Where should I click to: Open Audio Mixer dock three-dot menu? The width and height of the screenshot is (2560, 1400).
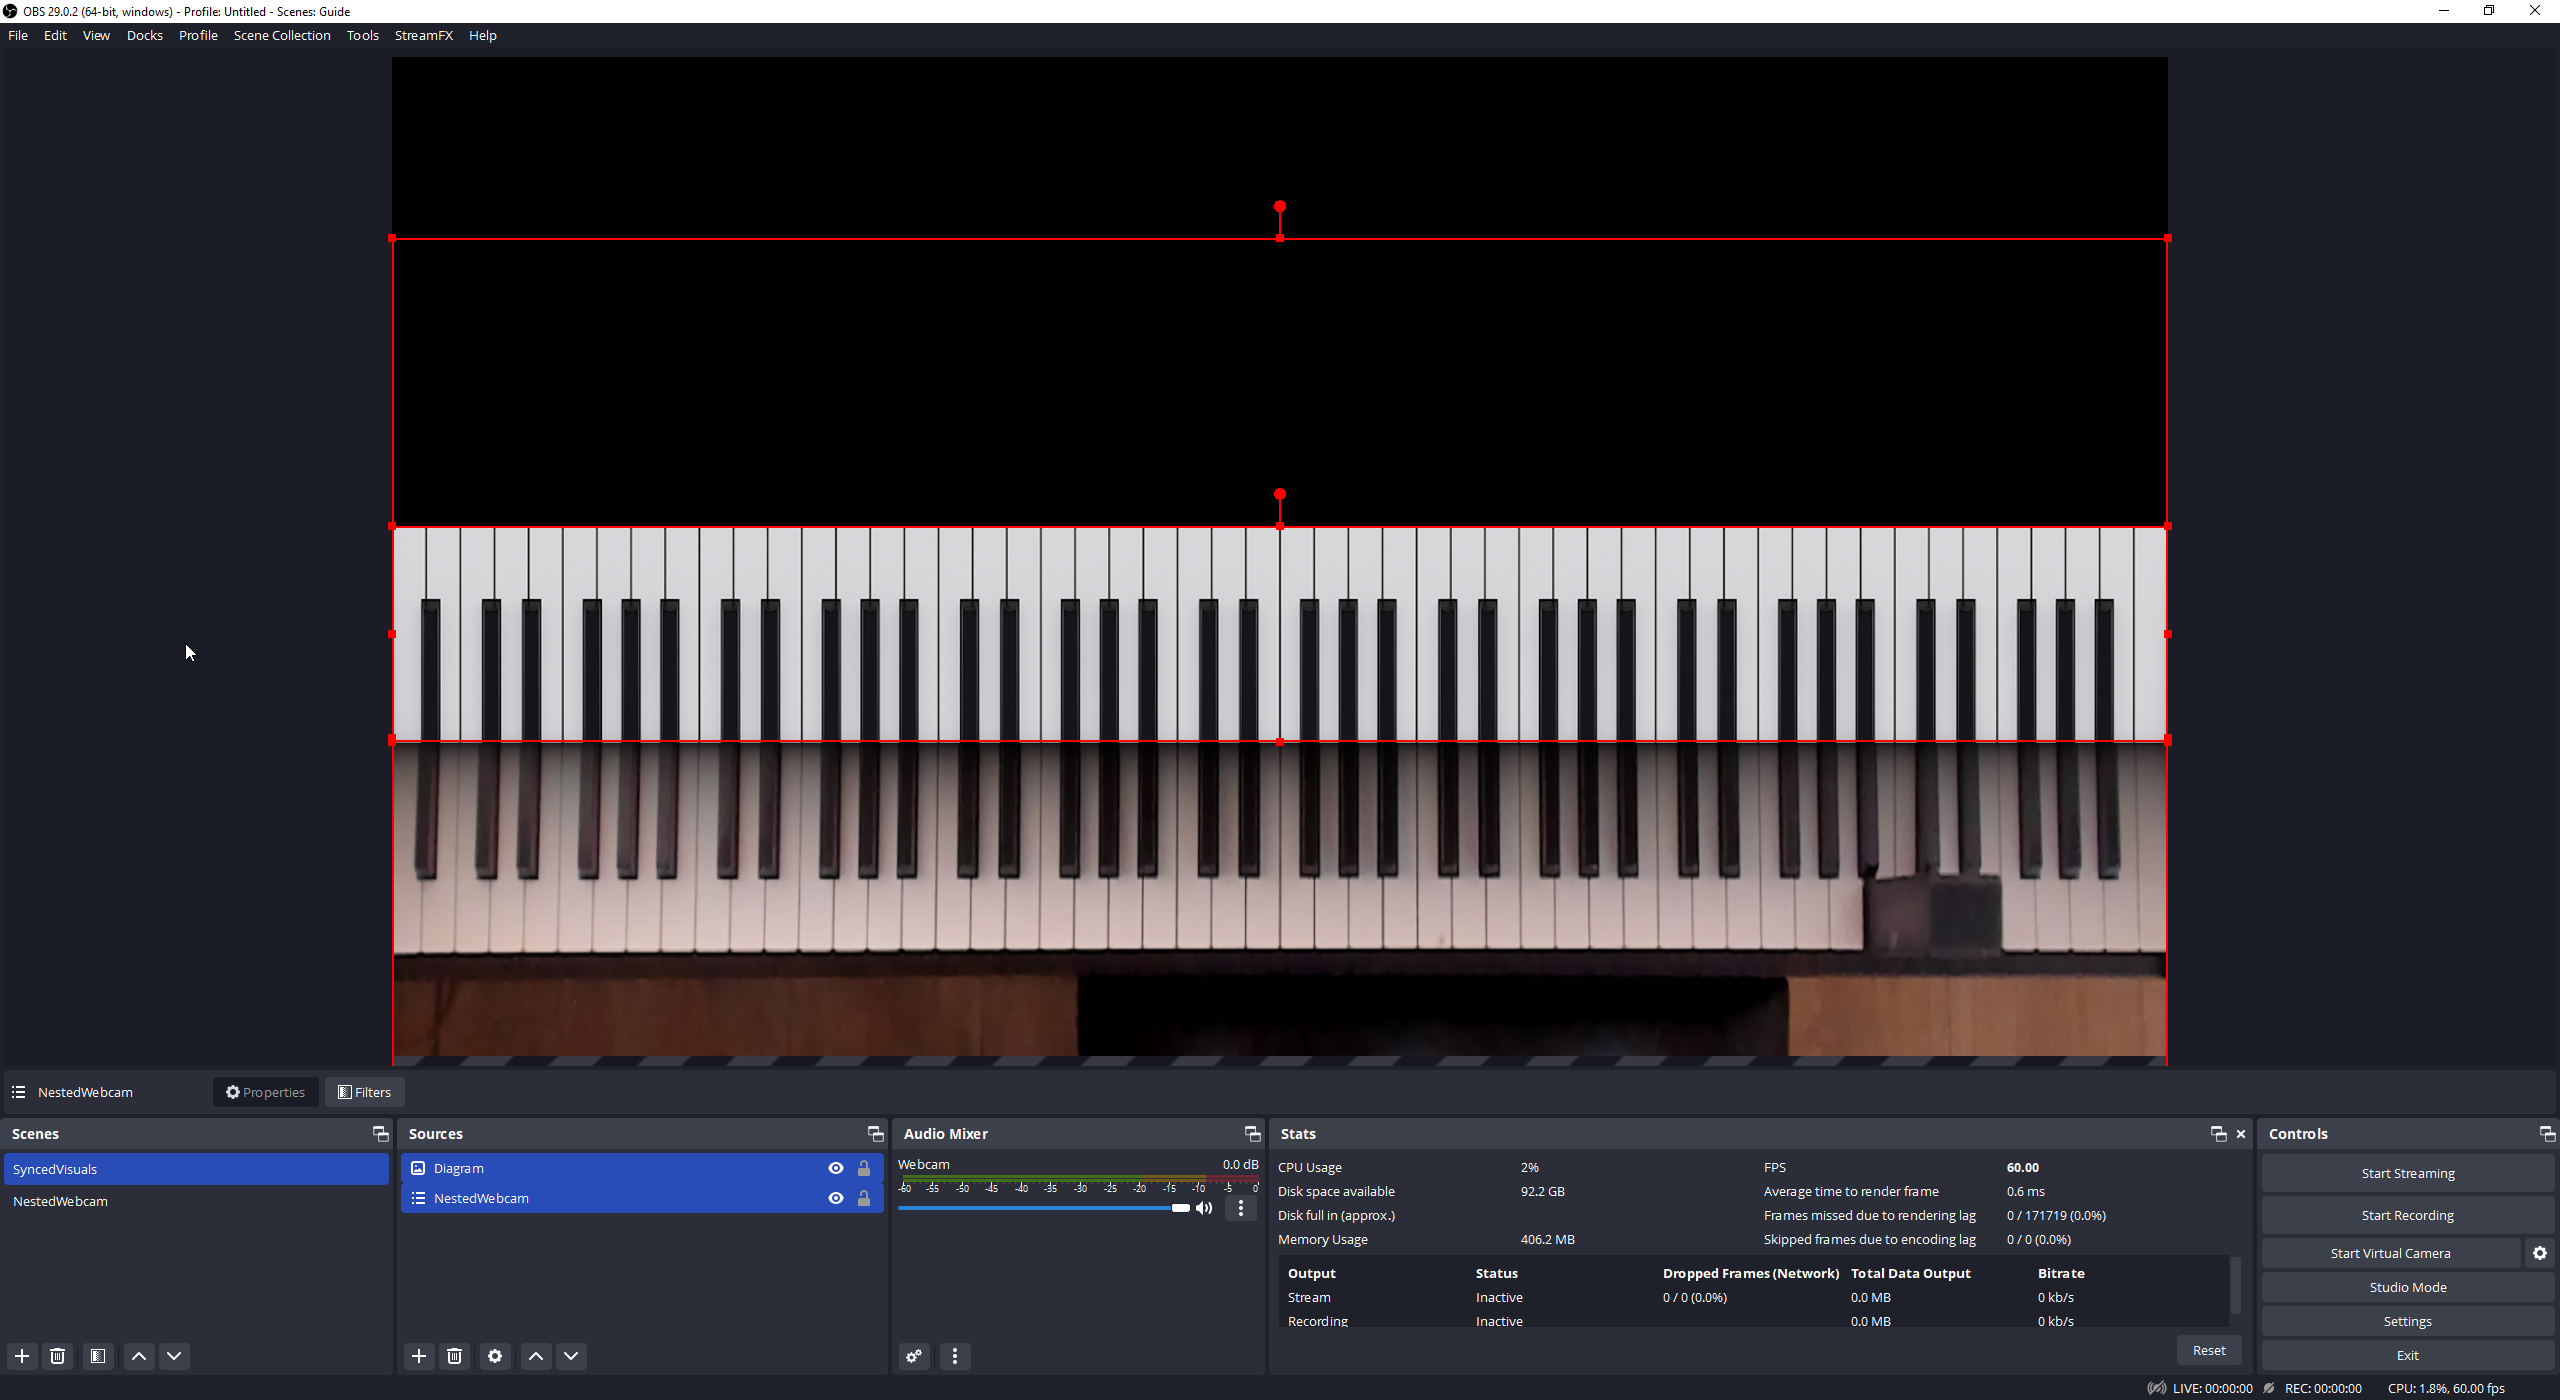tap(955, 1356)
